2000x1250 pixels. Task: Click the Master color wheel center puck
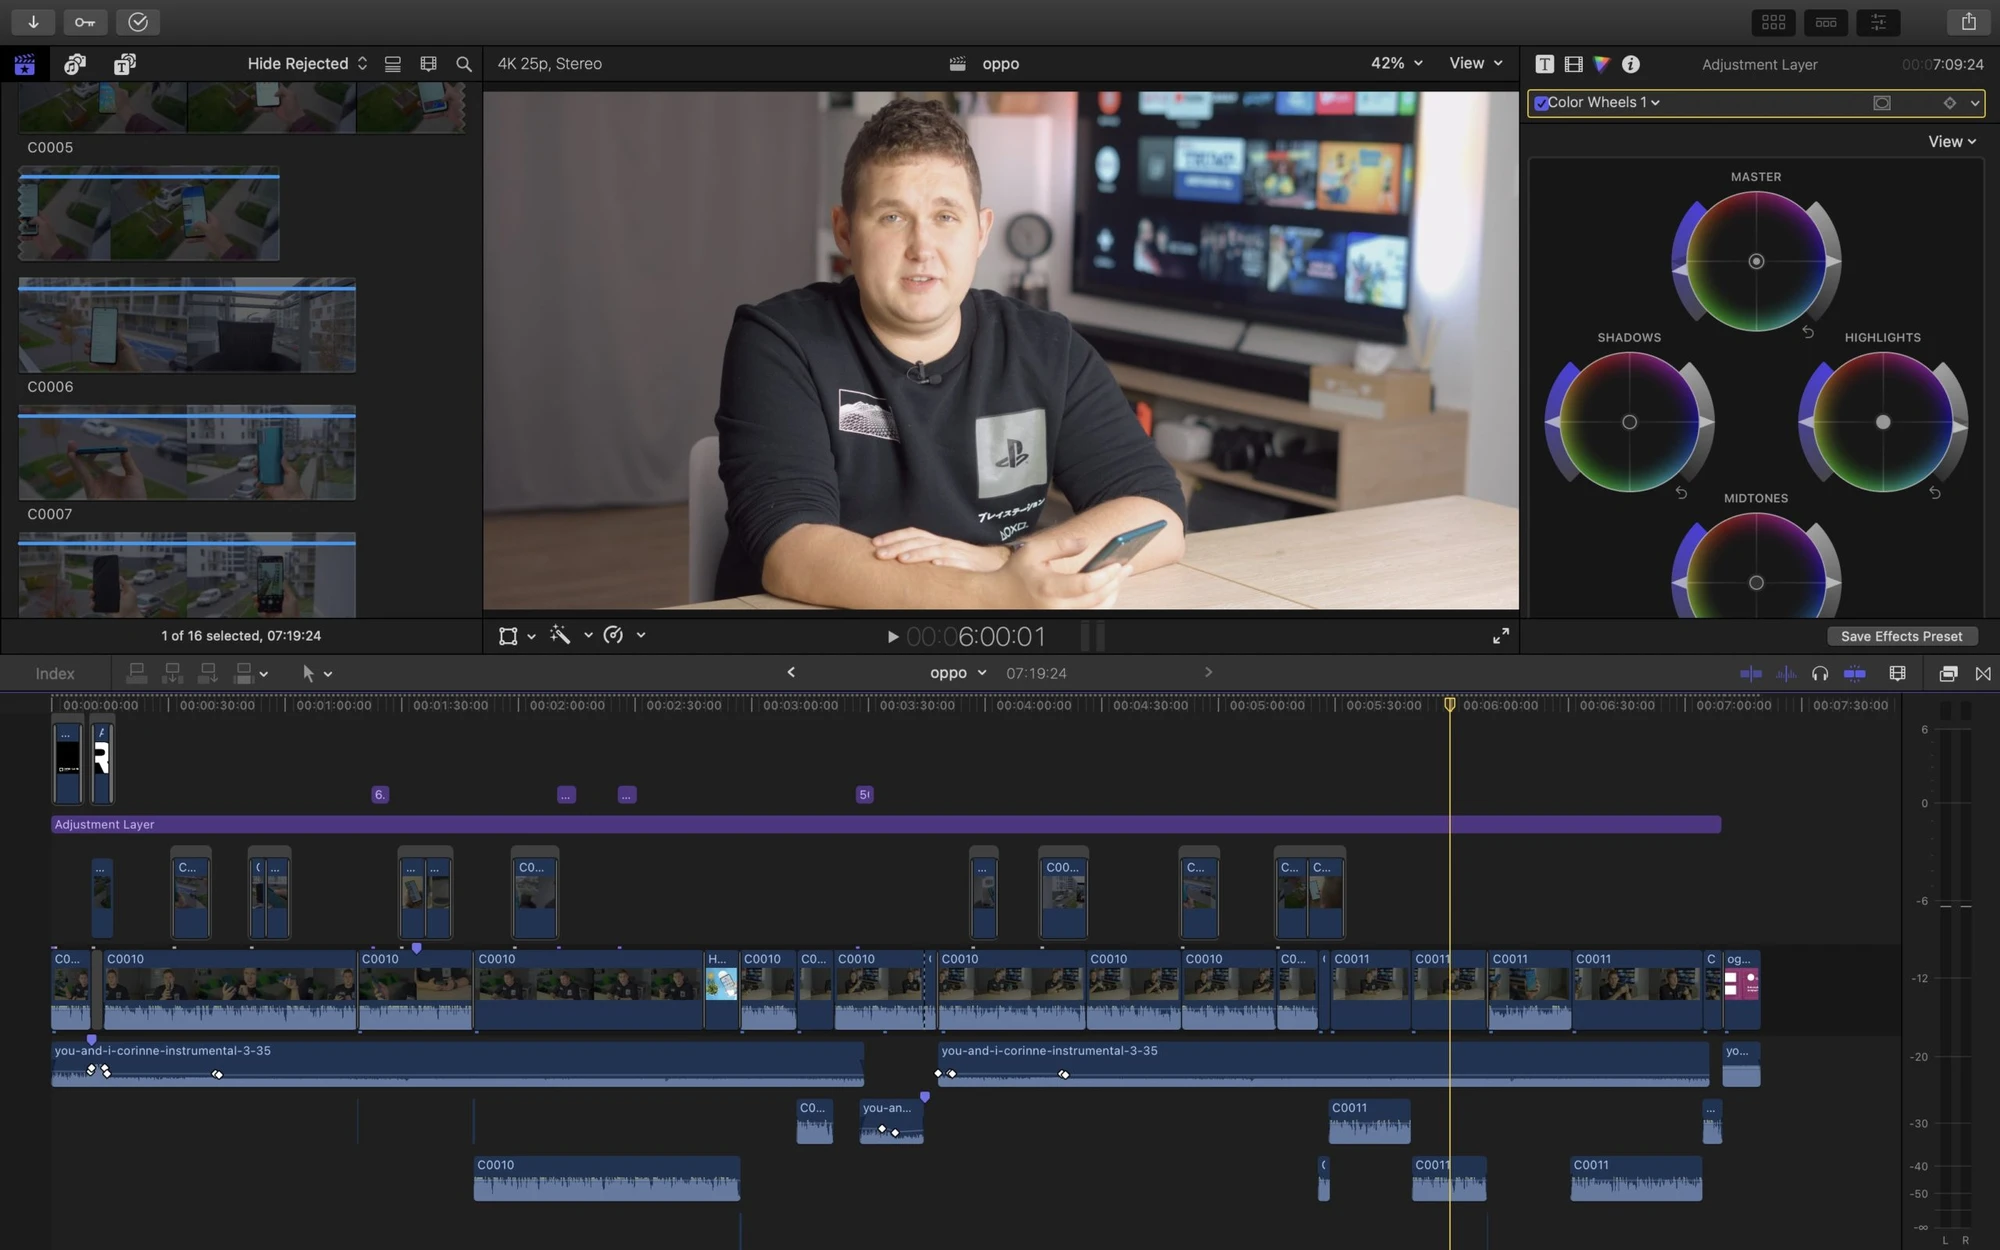(x=1756, y=261)
